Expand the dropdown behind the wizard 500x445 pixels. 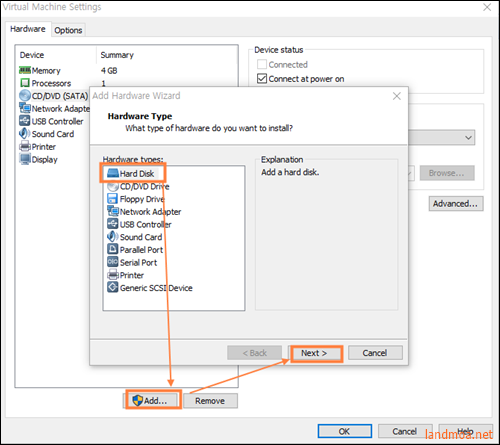click(468, 137)
